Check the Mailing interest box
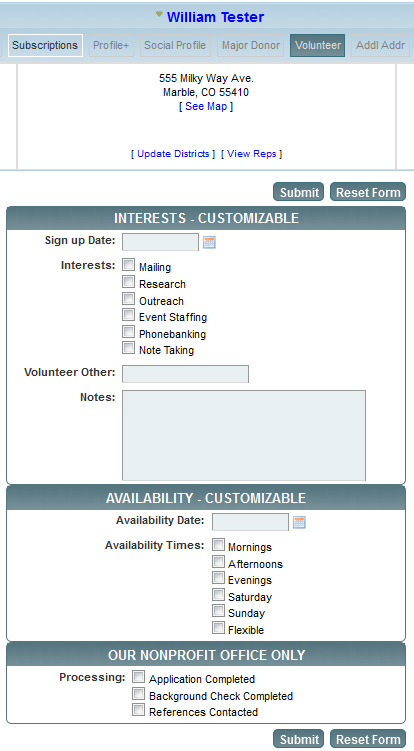Screen dimensions: 414x751 (x=128, y=265)
